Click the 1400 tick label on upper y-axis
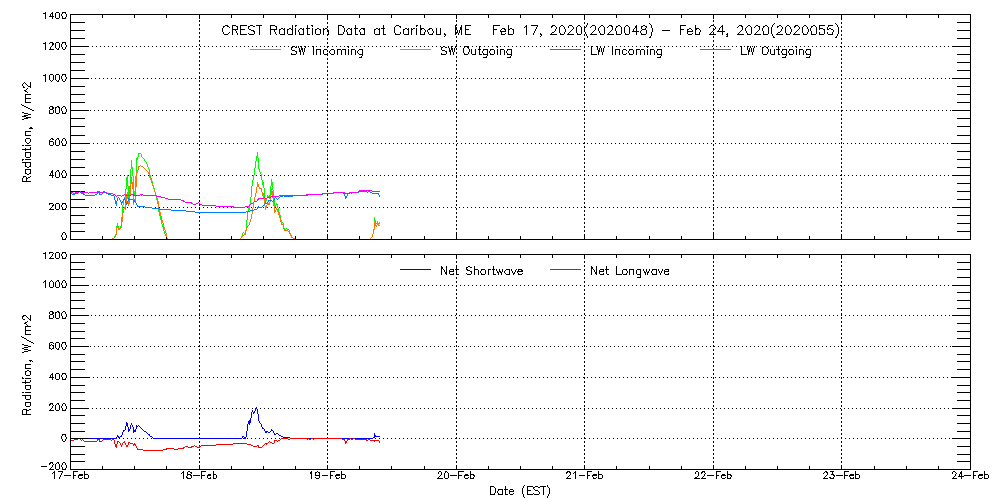This screenshot has width=1000, height=500. 52,18
